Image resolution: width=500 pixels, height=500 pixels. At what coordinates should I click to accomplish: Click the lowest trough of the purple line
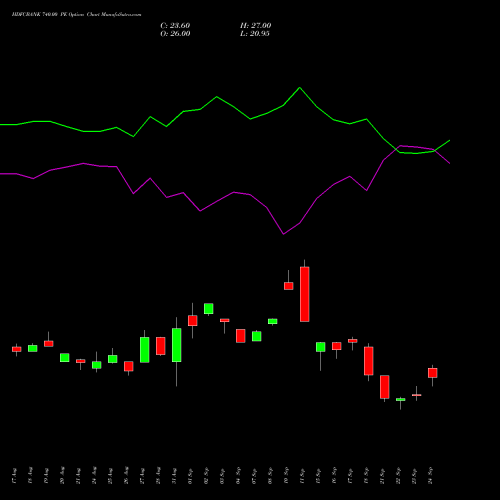(x=283, y=234)
